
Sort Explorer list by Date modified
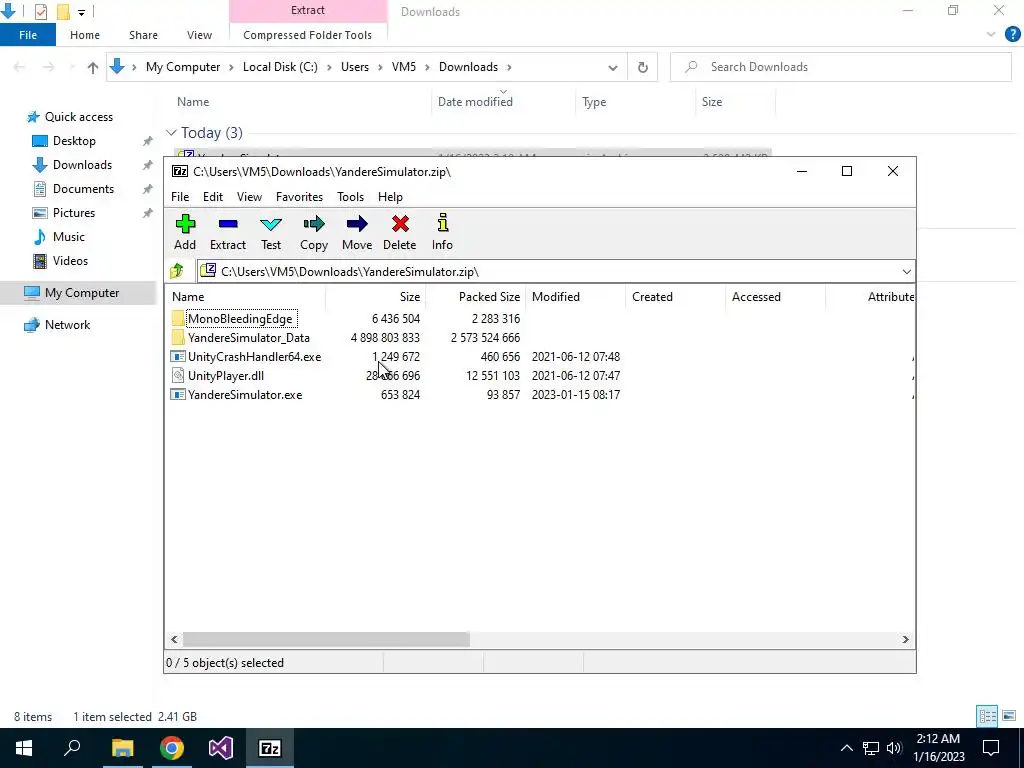point(475,102)
